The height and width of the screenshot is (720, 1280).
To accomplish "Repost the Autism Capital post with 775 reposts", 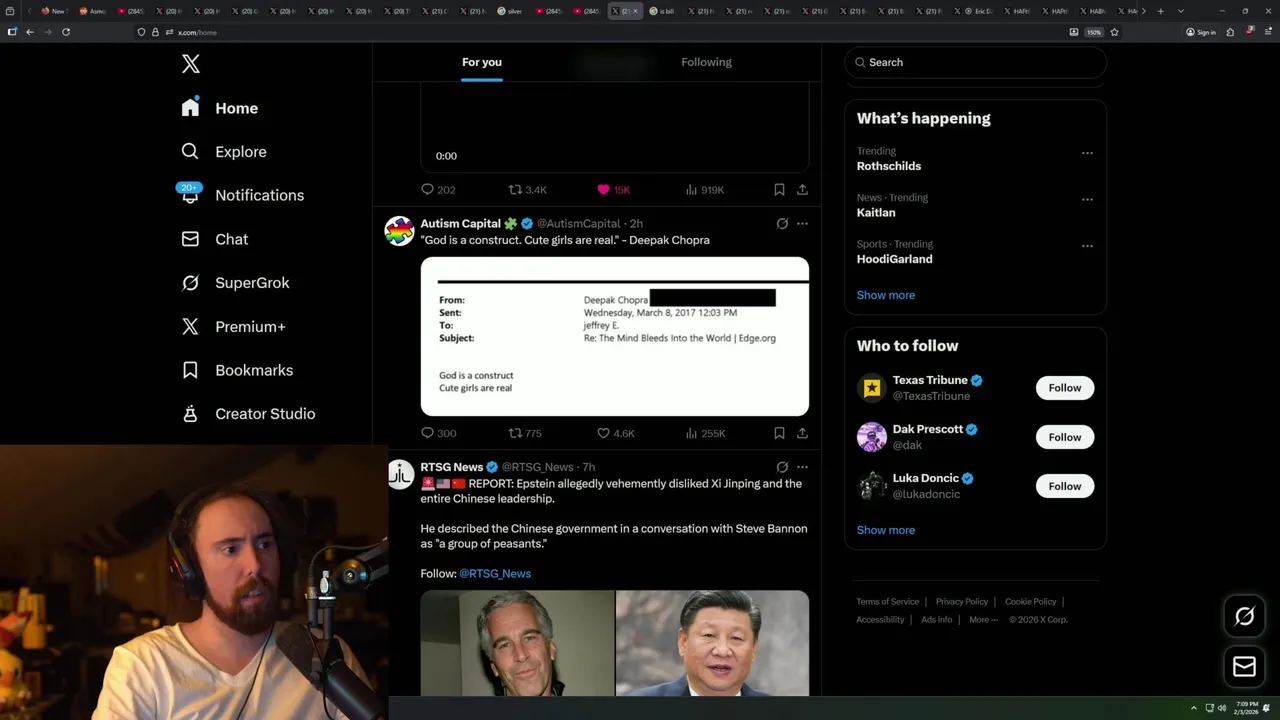I will coord(525,433).
